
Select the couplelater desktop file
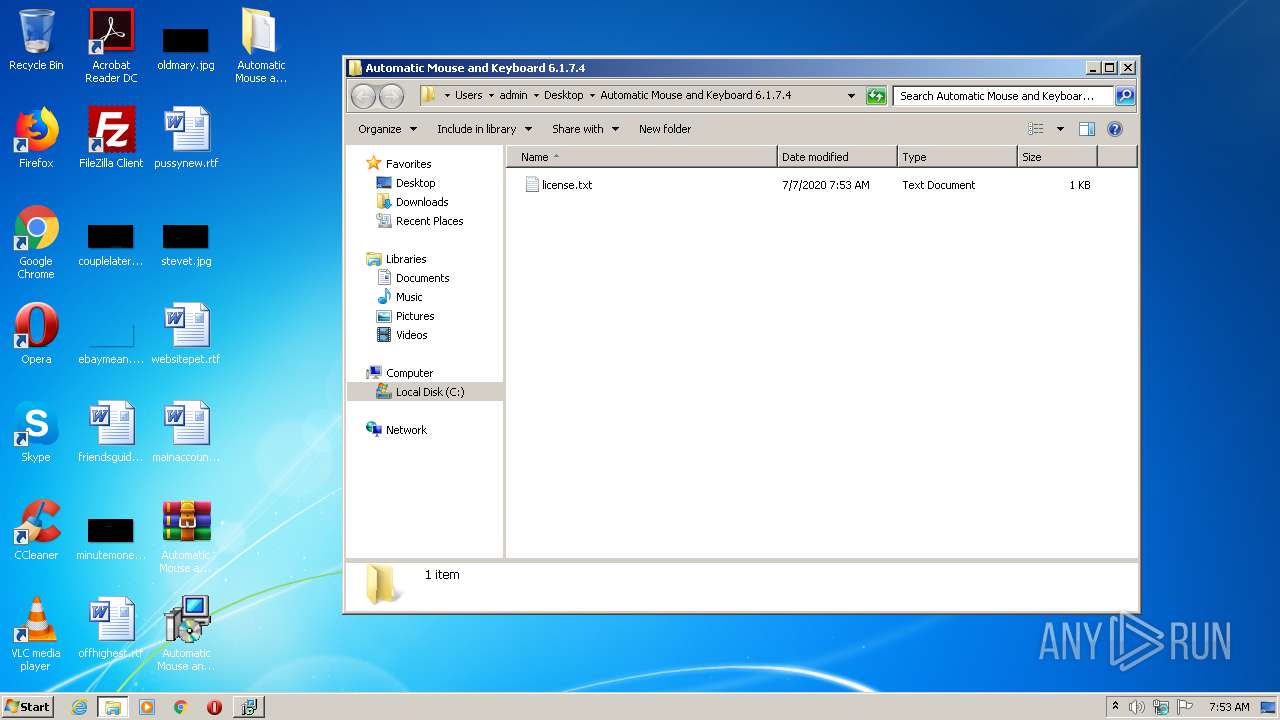[x=111, y=246]
